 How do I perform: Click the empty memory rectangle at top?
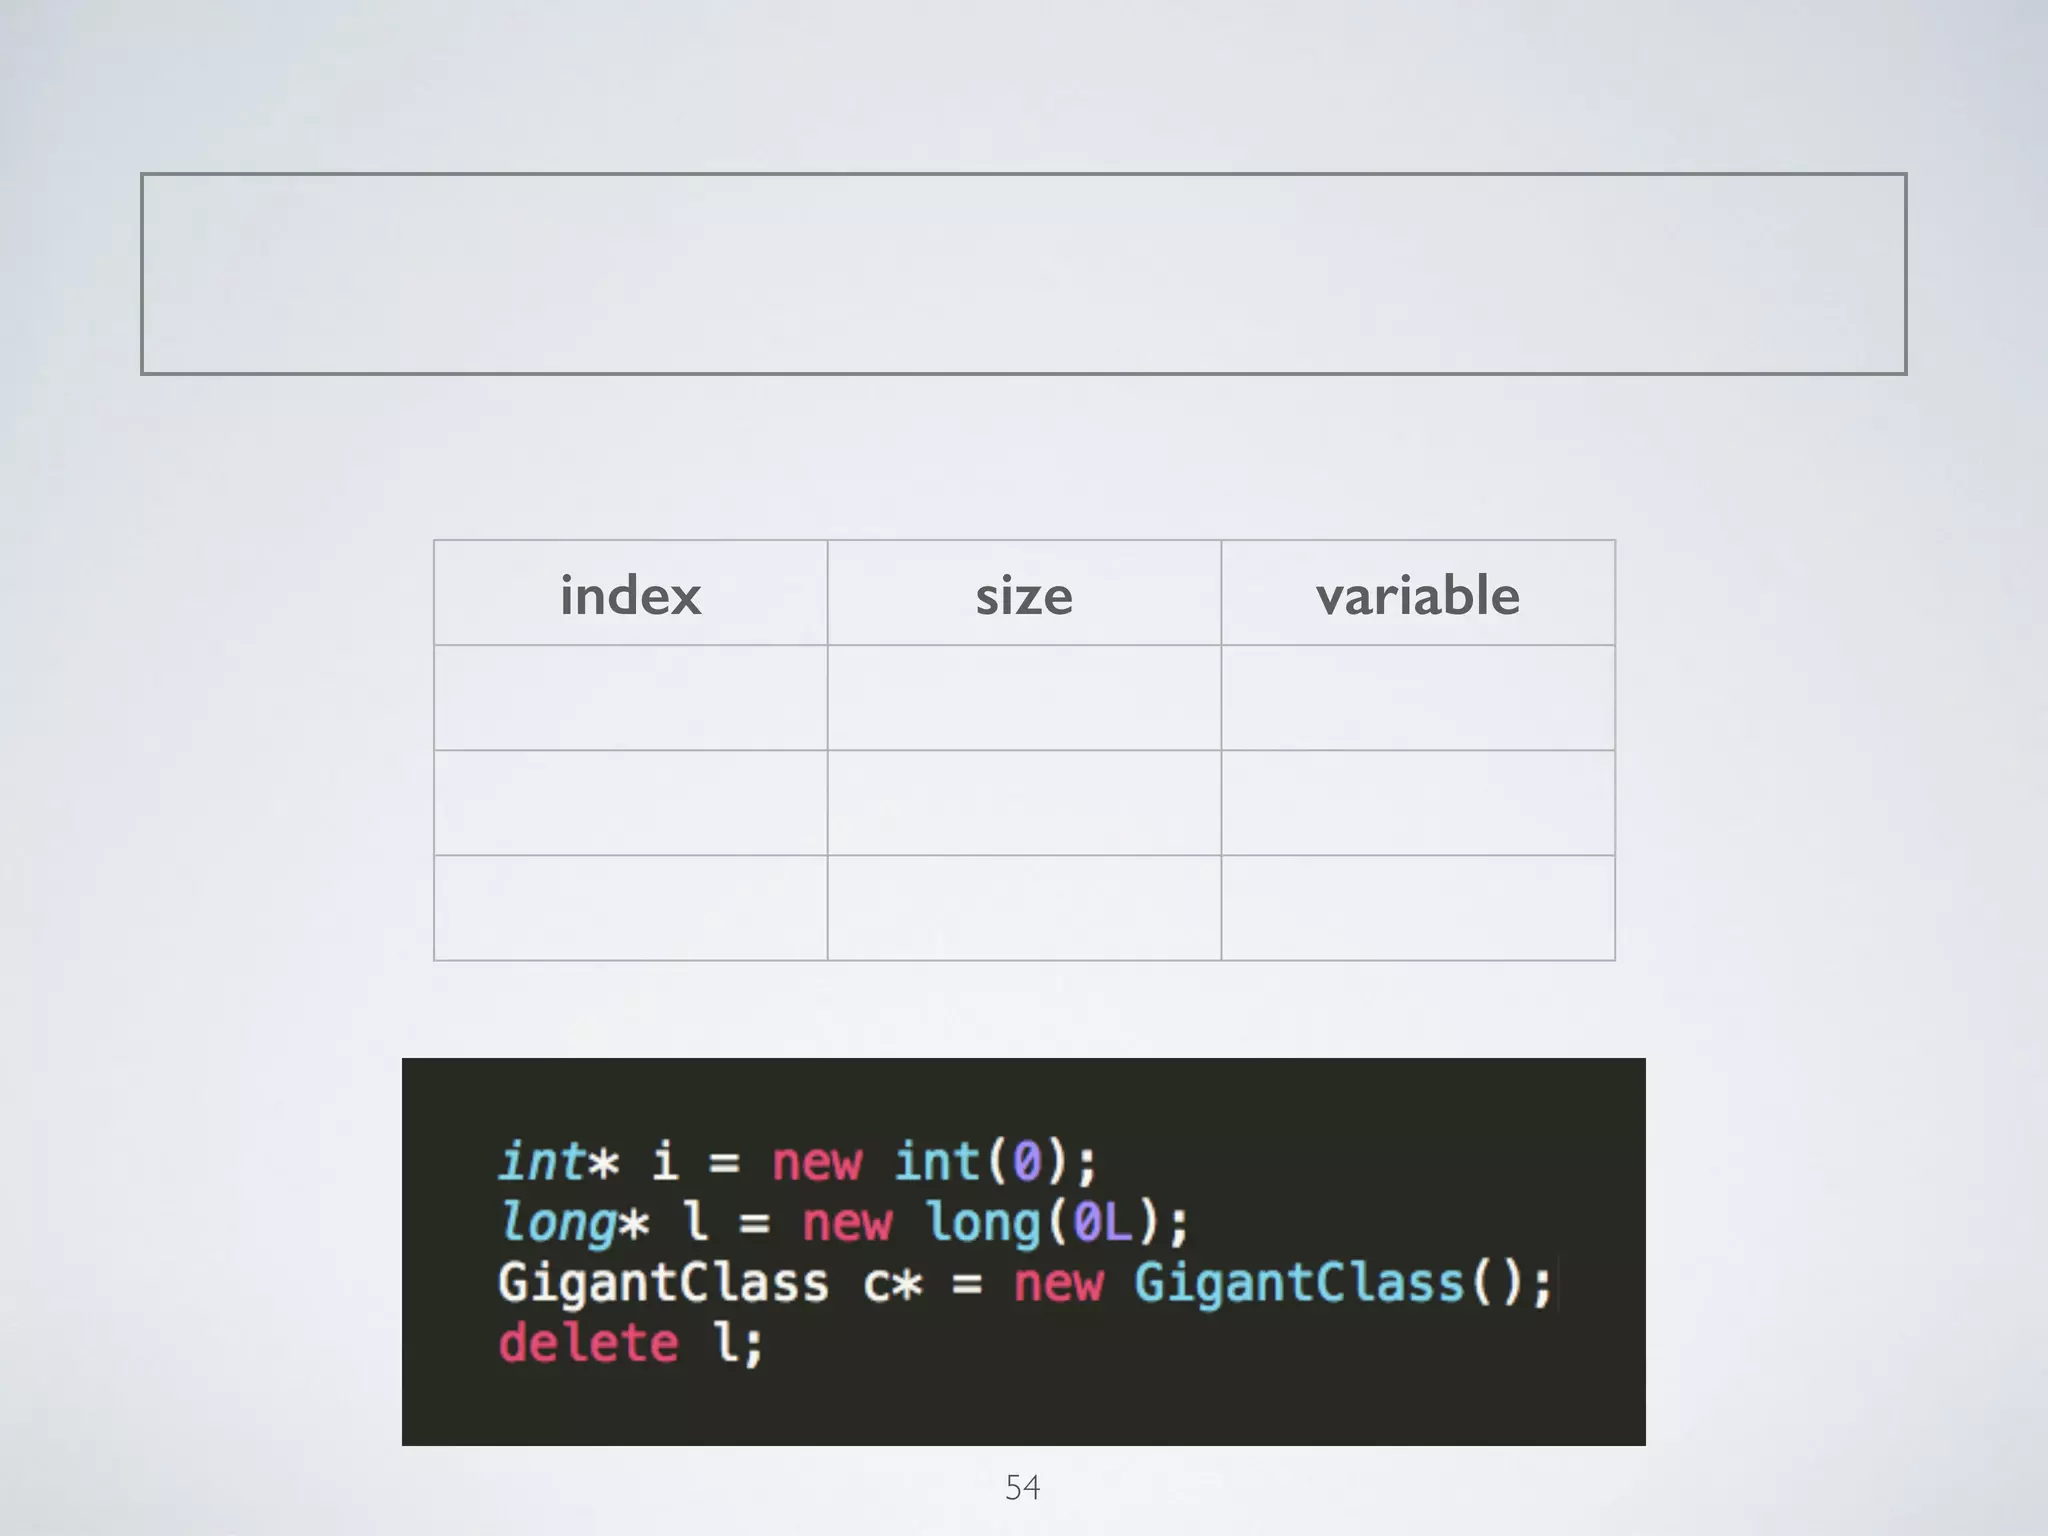coord(1023,274)
